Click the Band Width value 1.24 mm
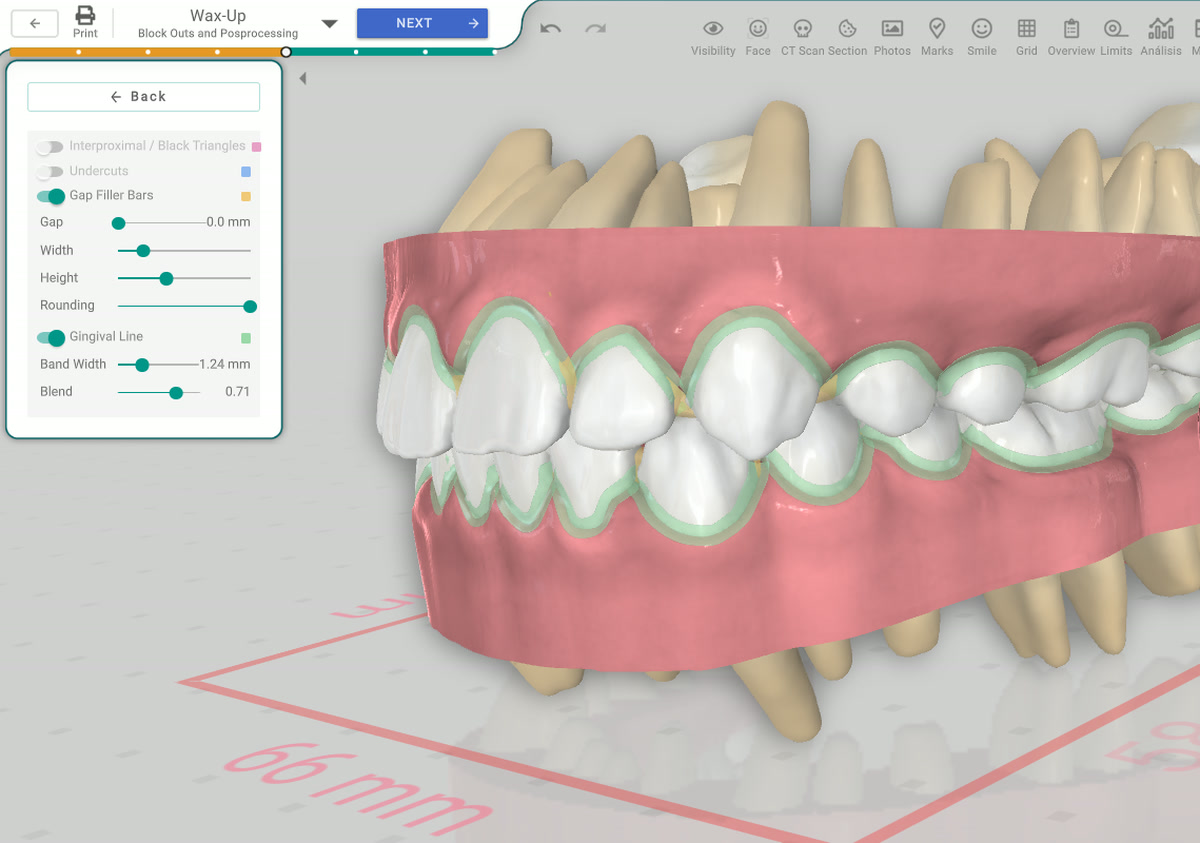 225,364
